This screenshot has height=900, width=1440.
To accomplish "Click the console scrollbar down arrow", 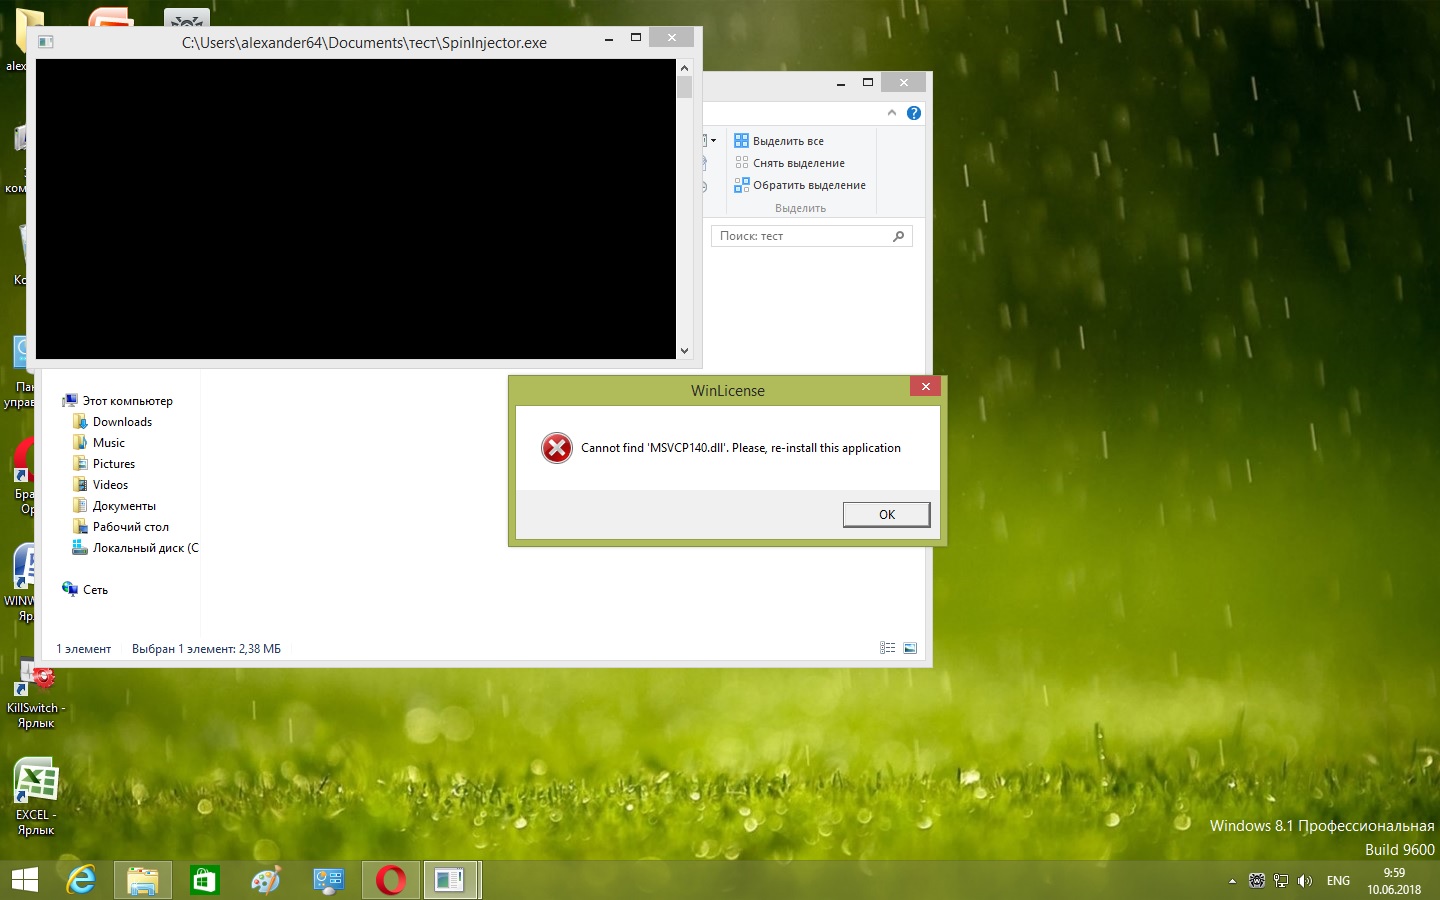I will coord(684,350).
